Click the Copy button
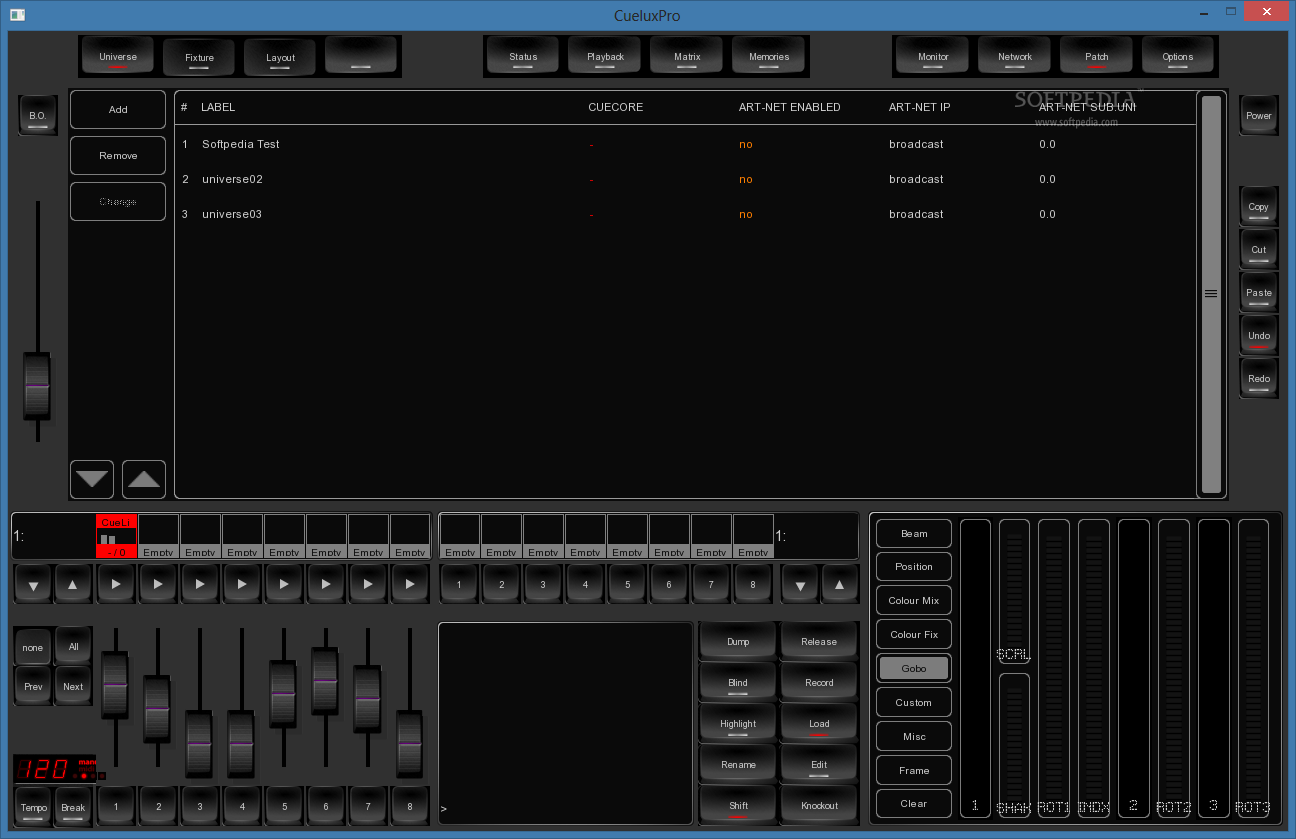Image resolution: width=1296 pixels, height=839 pixels. pyautogui.click(x=1259, y=206)
